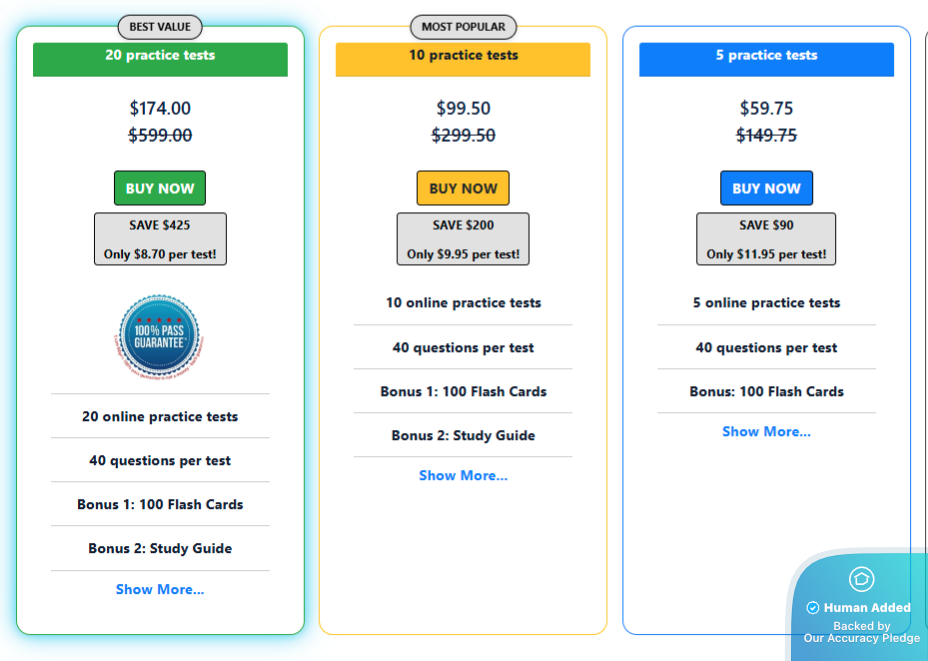Click the house icon in the Human Added widget
The image size is (928, 661).
[861, 579]
